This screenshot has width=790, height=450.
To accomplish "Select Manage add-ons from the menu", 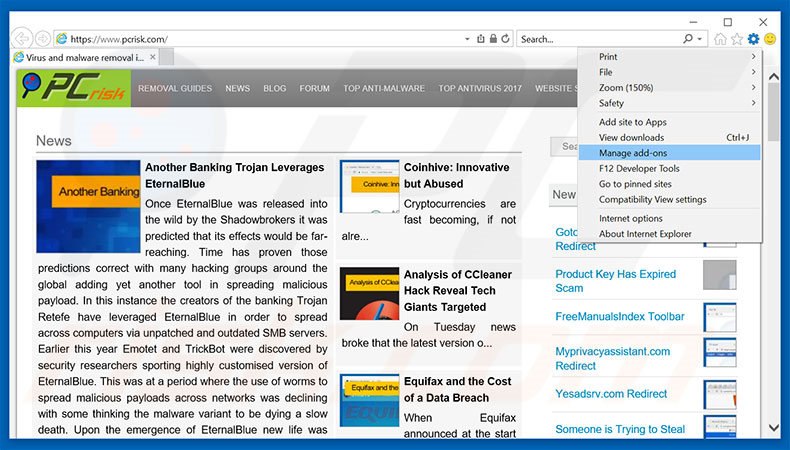I will 670,153.
